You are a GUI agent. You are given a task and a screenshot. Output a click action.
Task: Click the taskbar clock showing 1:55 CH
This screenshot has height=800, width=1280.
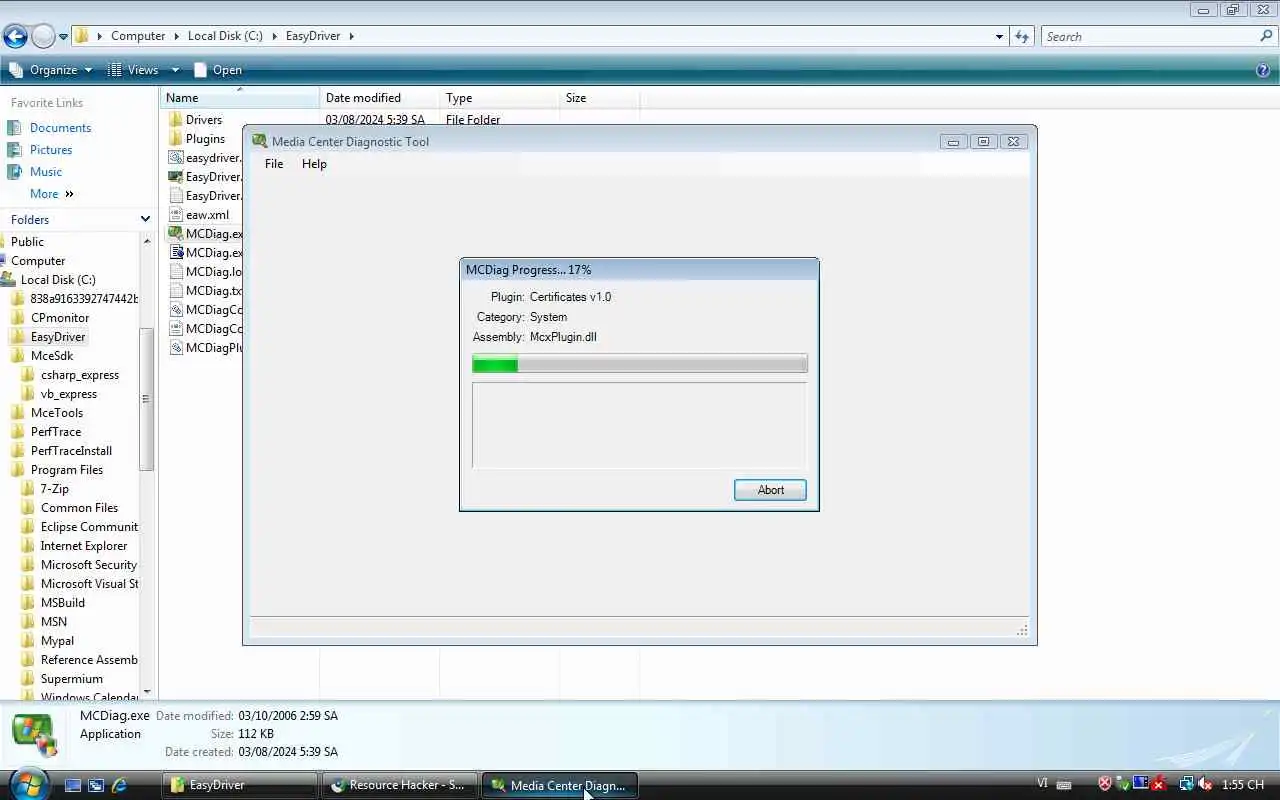[1243, 785]
